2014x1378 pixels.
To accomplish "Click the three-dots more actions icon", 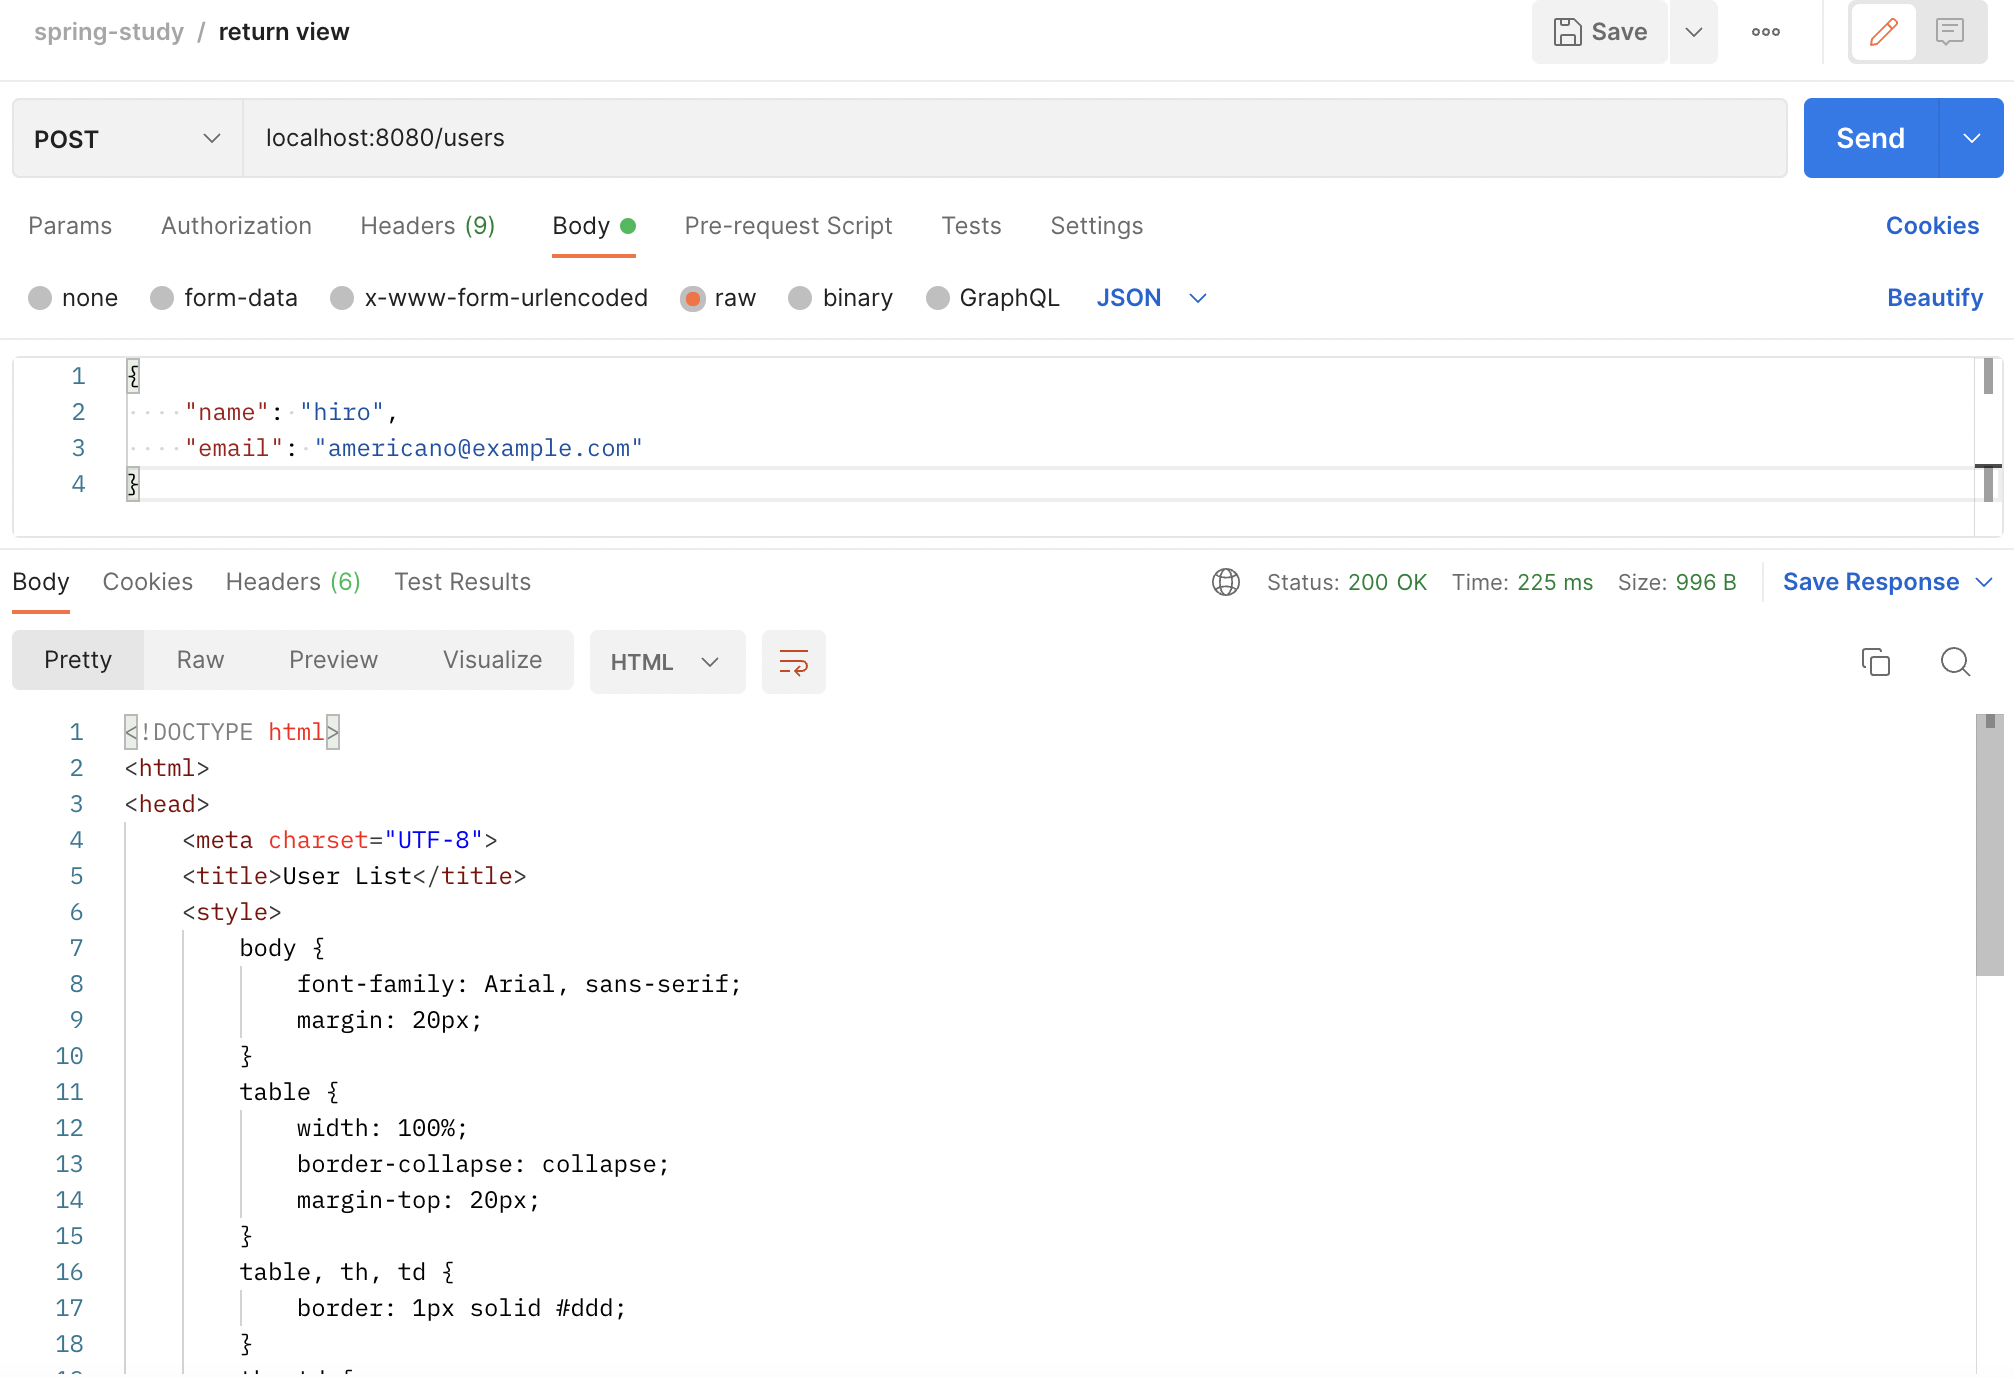I will pos(1765,32).
